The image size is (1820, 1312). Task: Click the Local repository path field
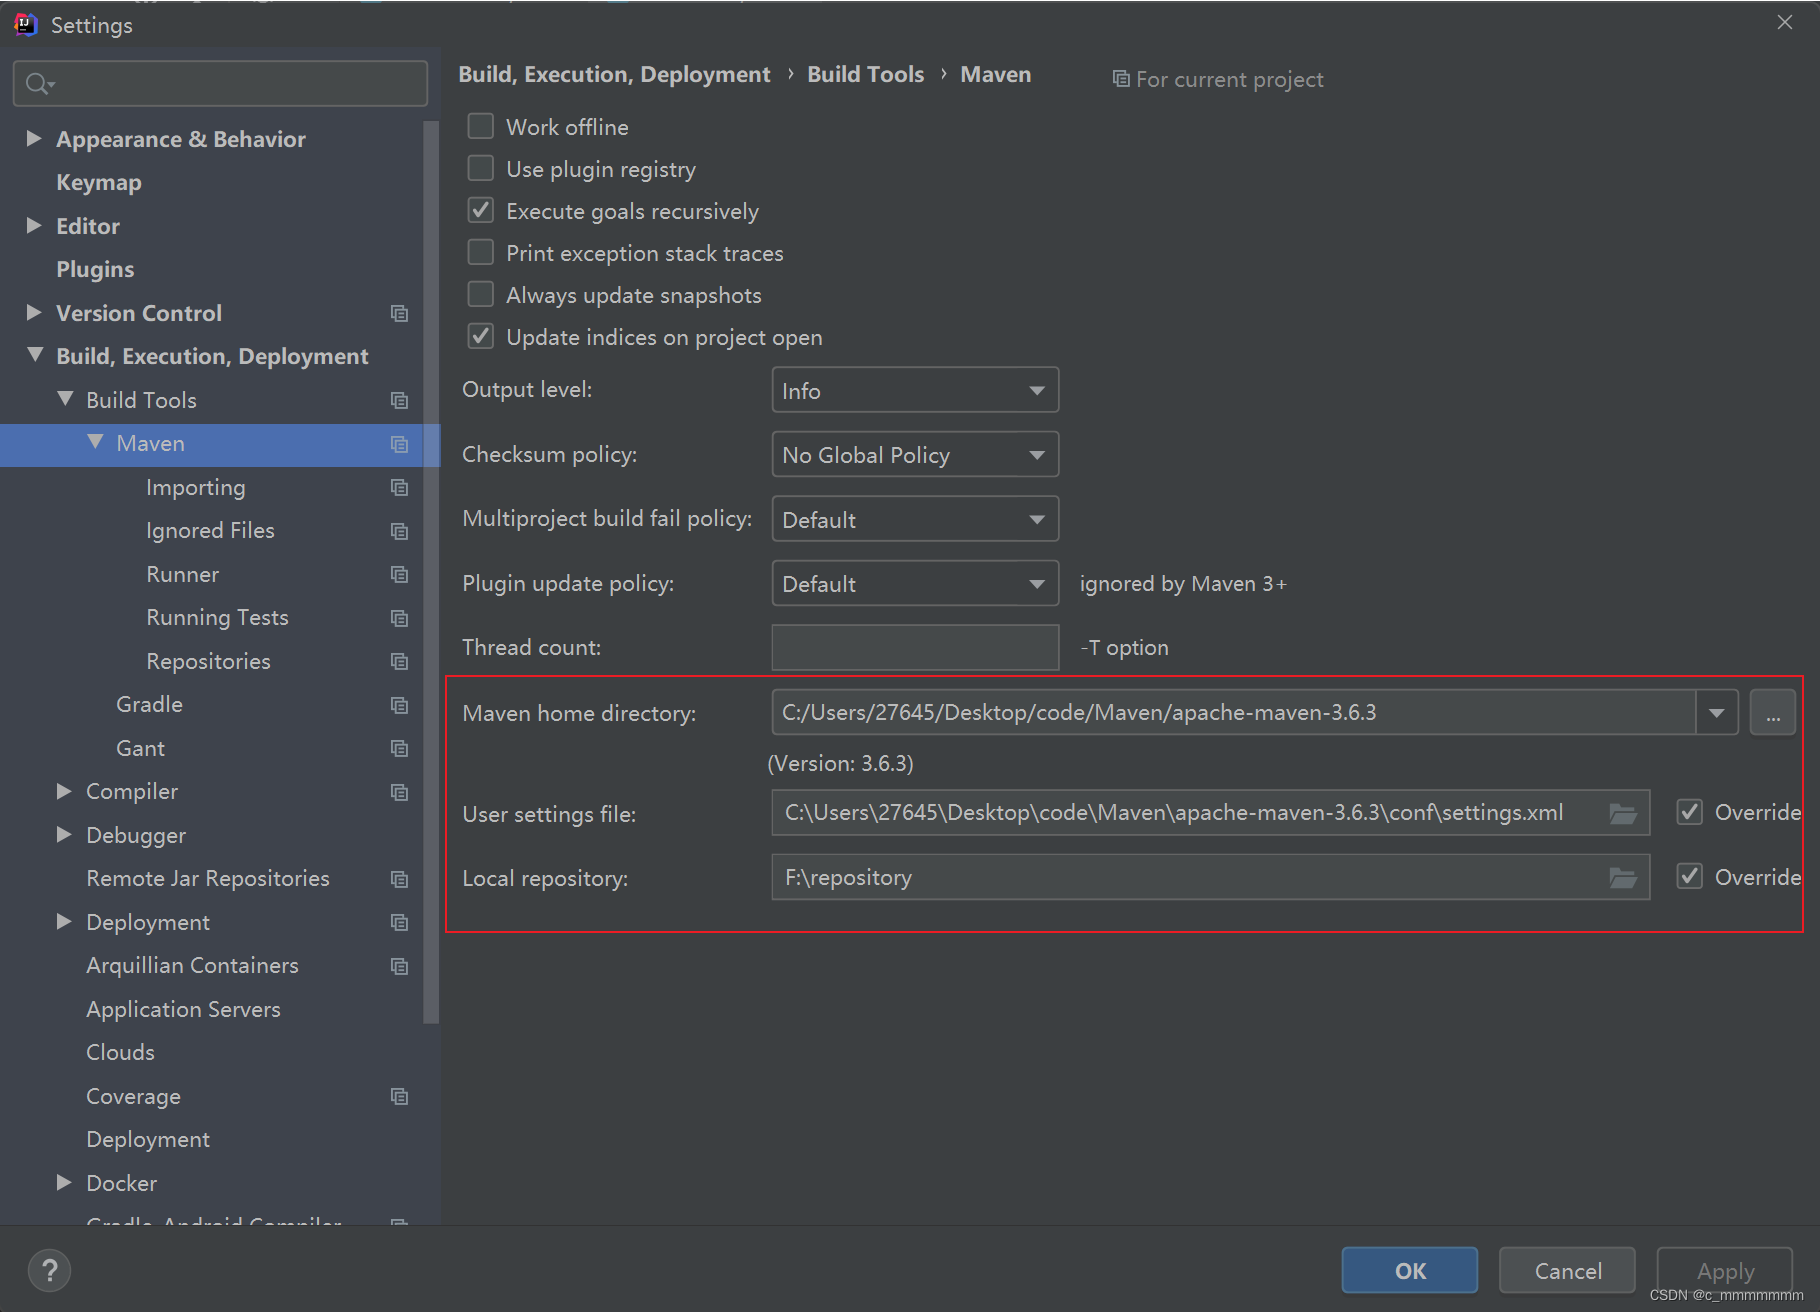point(1211,878)
